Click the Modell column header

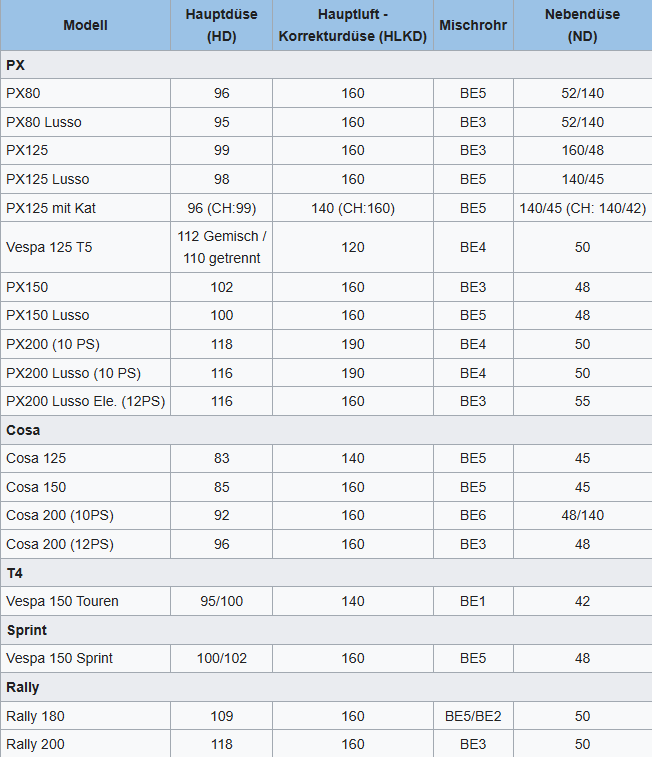[85, 25]
